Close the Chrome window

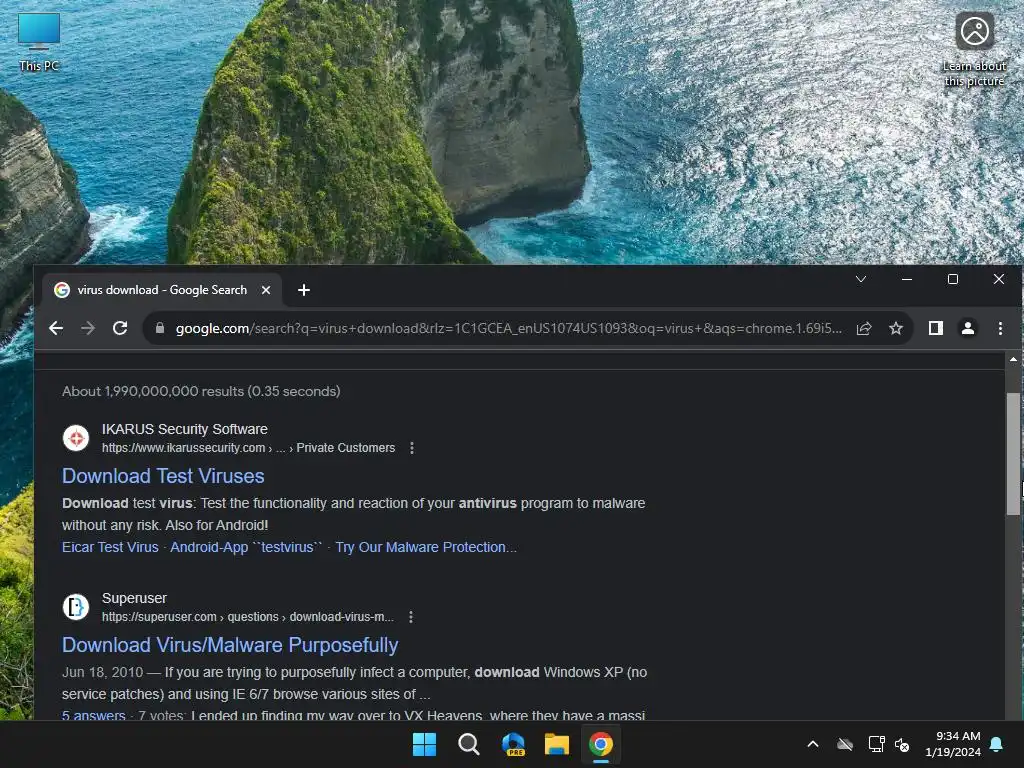(999, 280)
